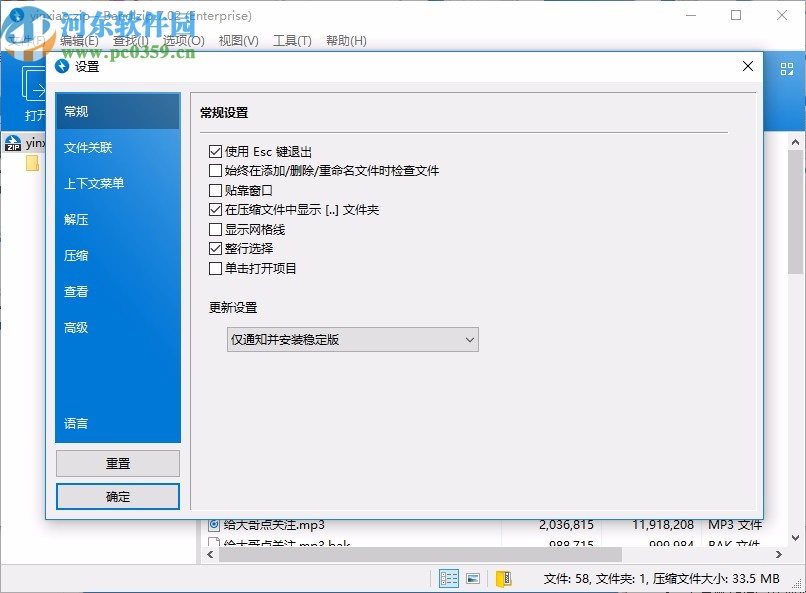Click the 重置 button to reset settings
The height and width of the screenshot is (593, 806).
pos(117,463)
